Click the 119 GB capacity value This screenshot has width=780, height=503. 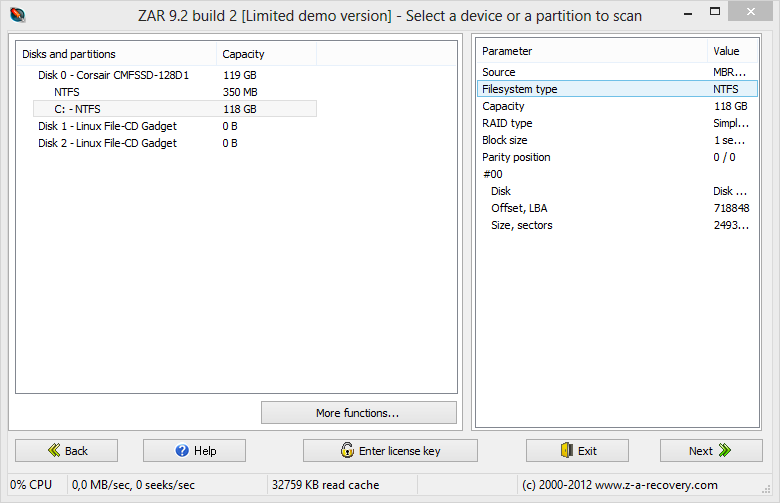click(x=240, y=75)
